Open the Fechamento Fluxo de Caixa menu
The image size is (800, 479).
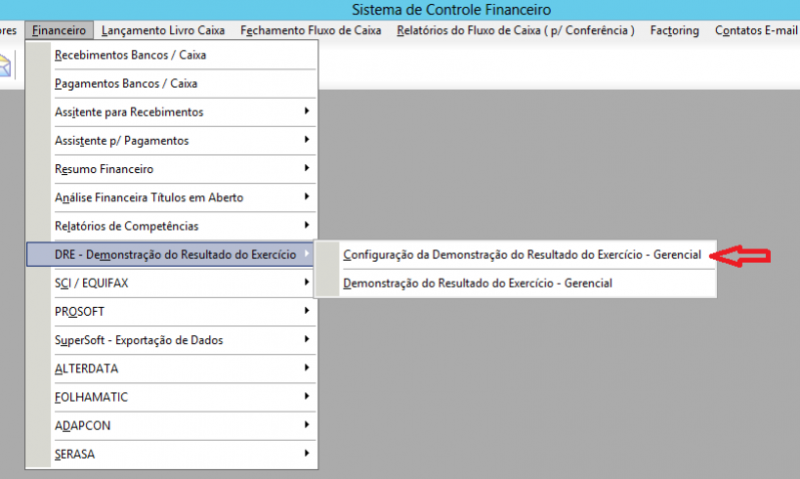click(310, 30)
